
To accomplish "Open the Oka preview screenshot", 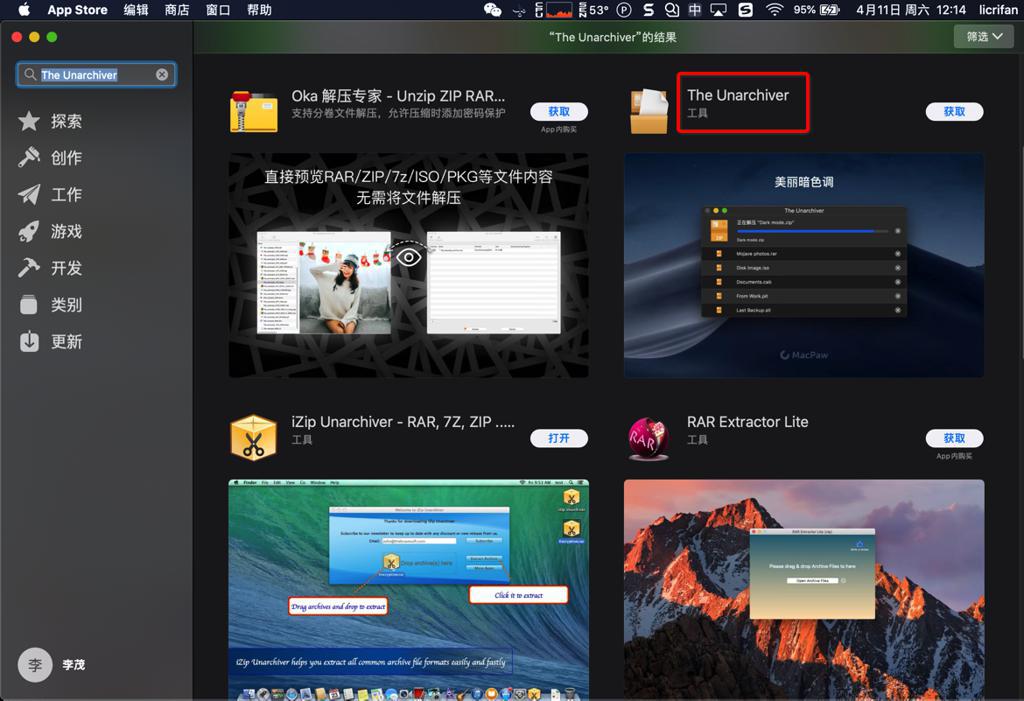I will [x=409, y=265].
